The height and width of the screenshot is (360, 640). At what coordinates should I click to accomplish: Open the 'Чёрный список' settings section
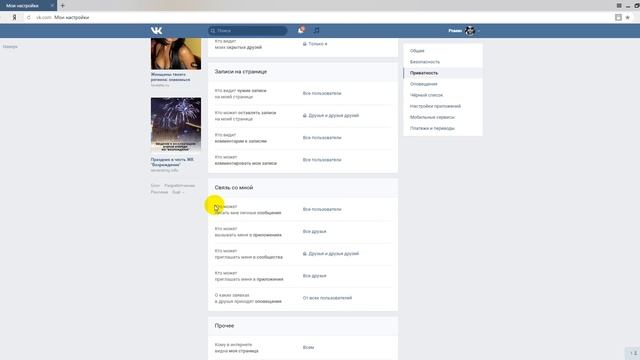(426, 95)
